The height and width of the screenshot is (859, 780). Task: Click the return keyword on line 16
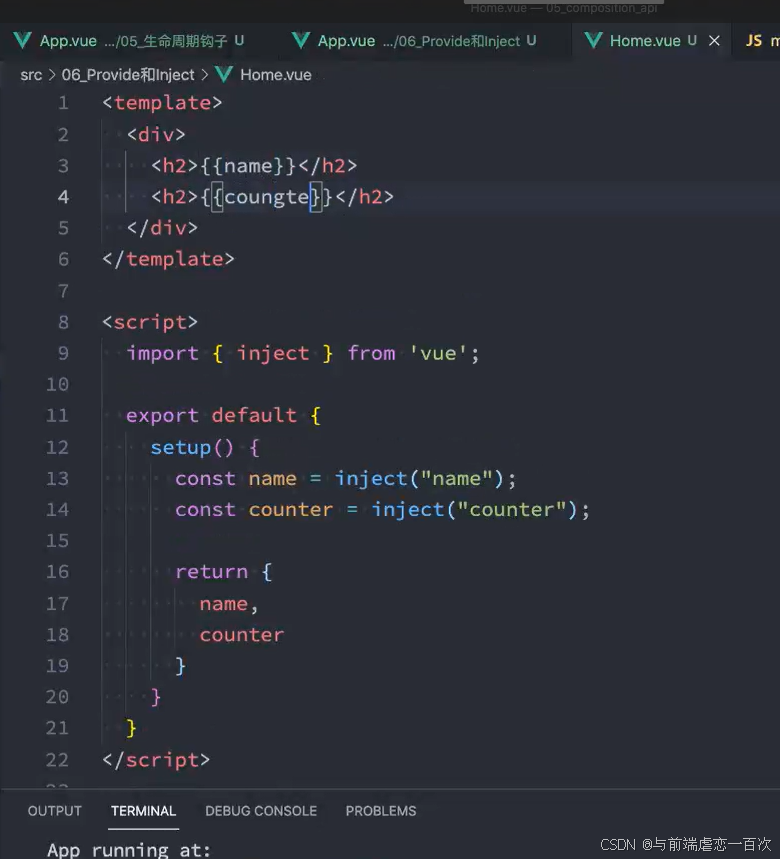coord(211,572)
